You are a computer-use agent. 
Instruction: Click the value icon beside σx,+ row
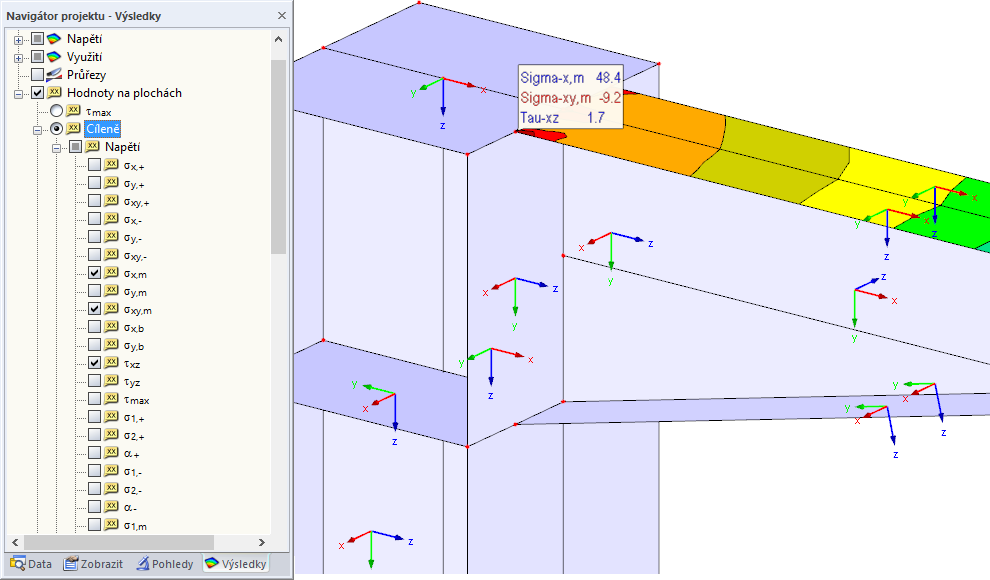point(111,165)
